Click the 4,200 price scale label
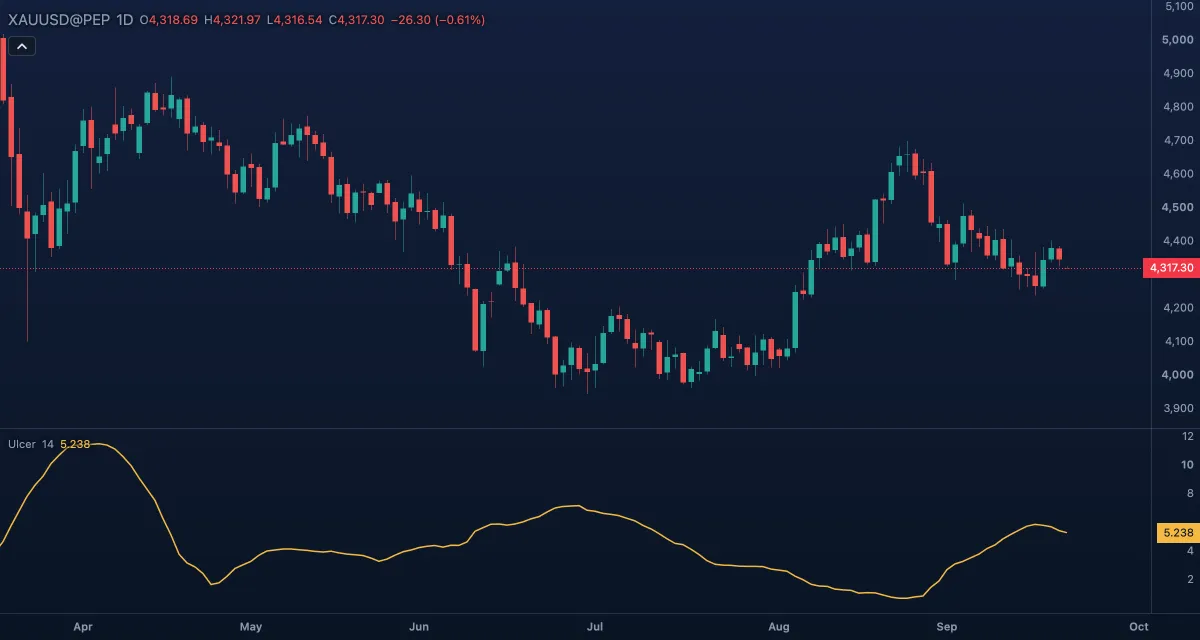 point(1180,308)
